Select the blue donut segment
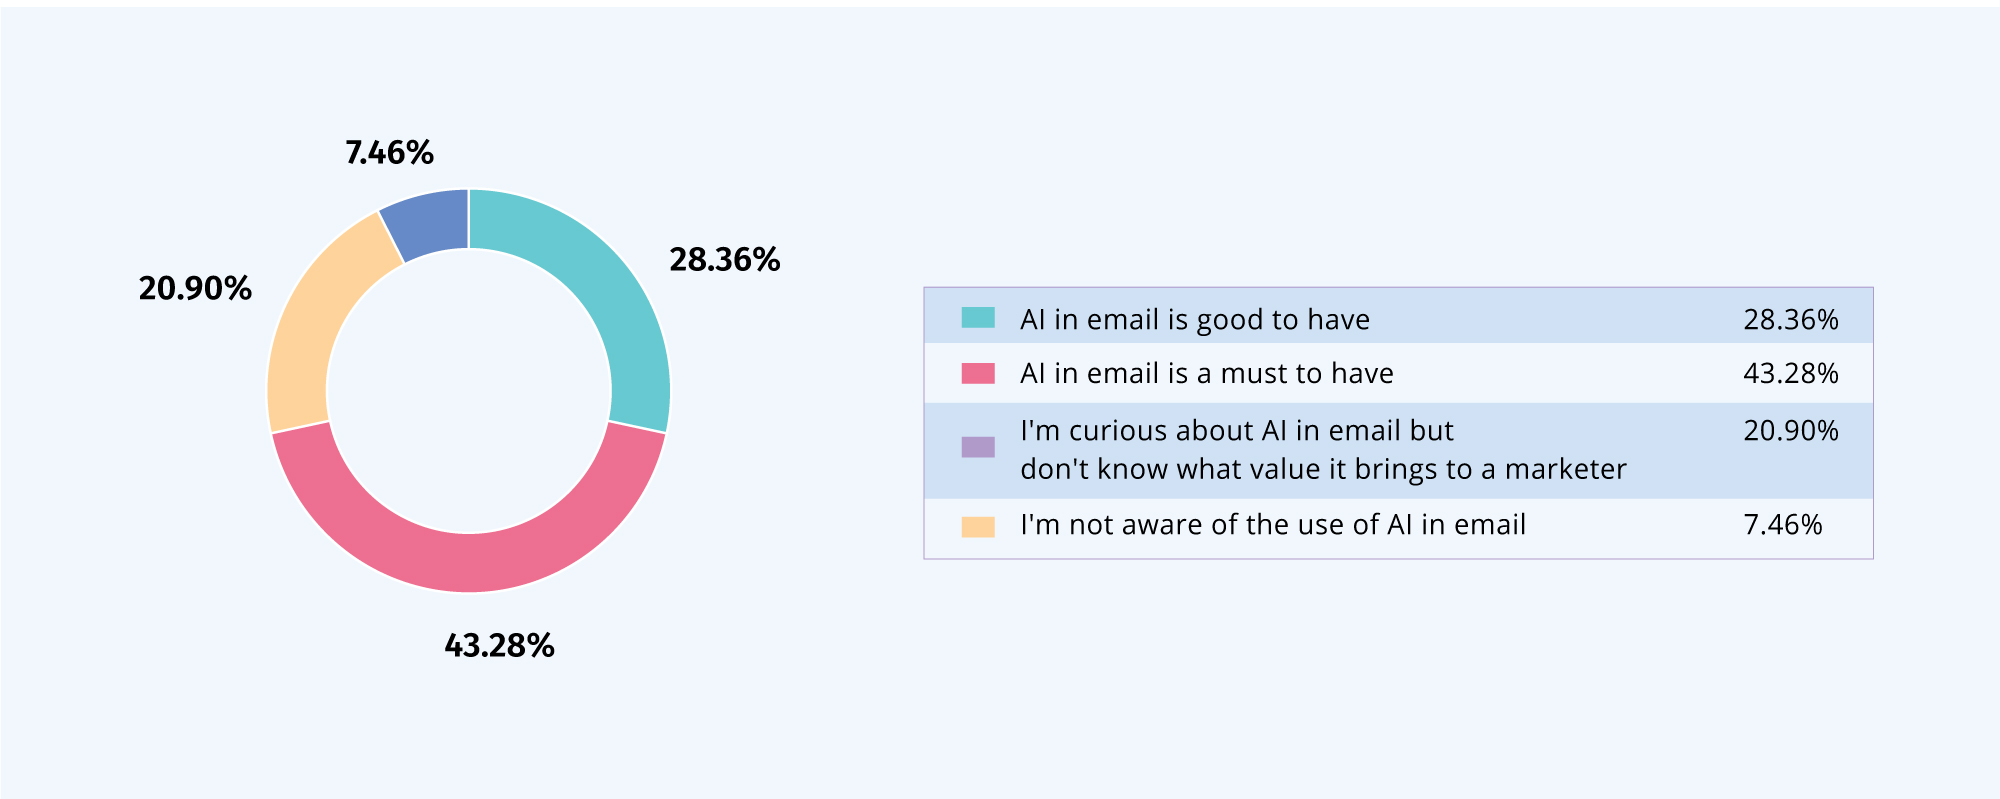 pos(430,224)
